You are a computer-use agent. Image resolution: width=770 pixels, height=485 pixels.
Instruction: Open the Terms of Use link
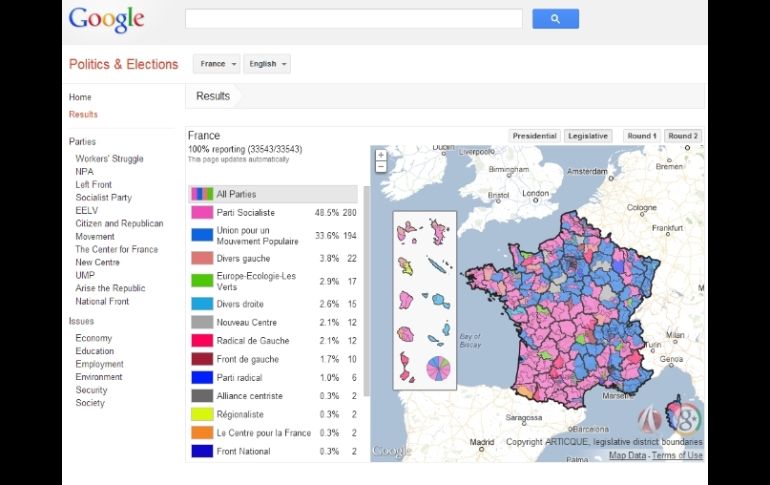coord(677,456)
